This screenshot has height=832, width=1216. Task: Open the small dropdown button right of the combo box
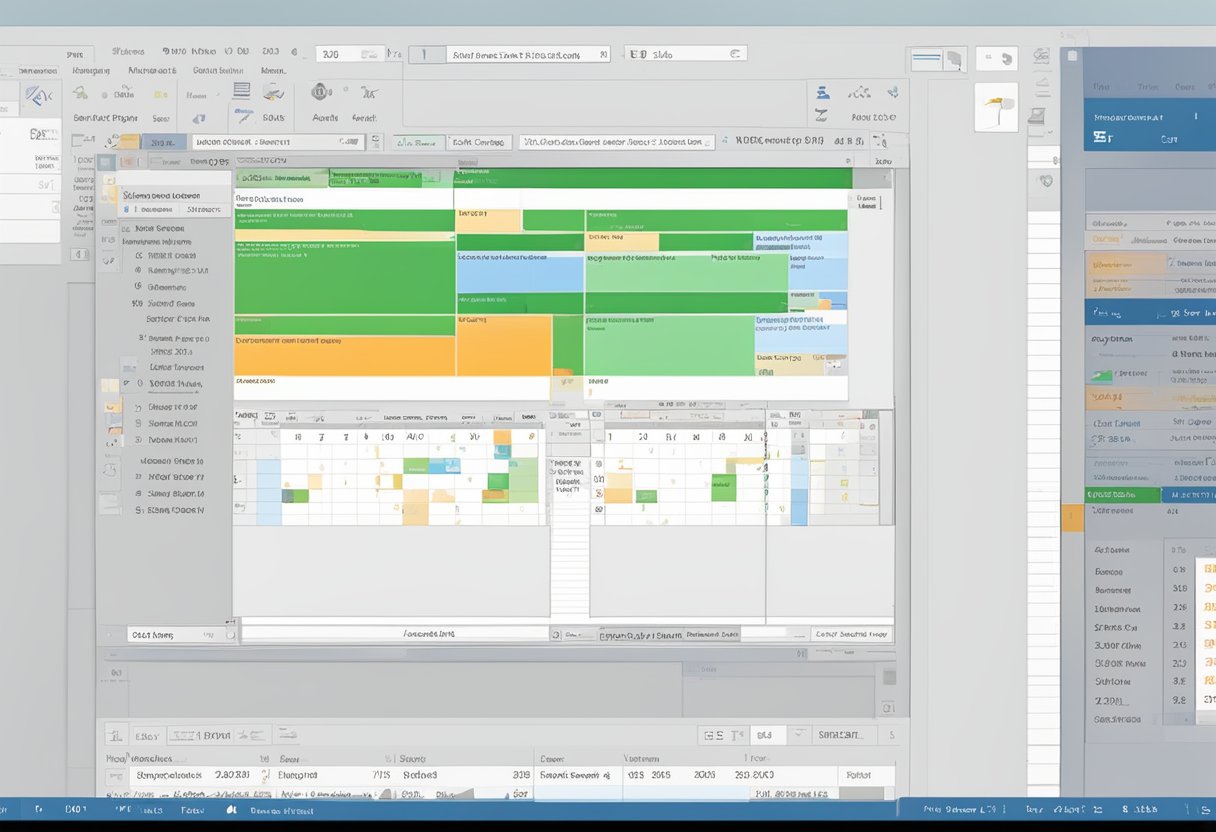(x=371, y=143)
